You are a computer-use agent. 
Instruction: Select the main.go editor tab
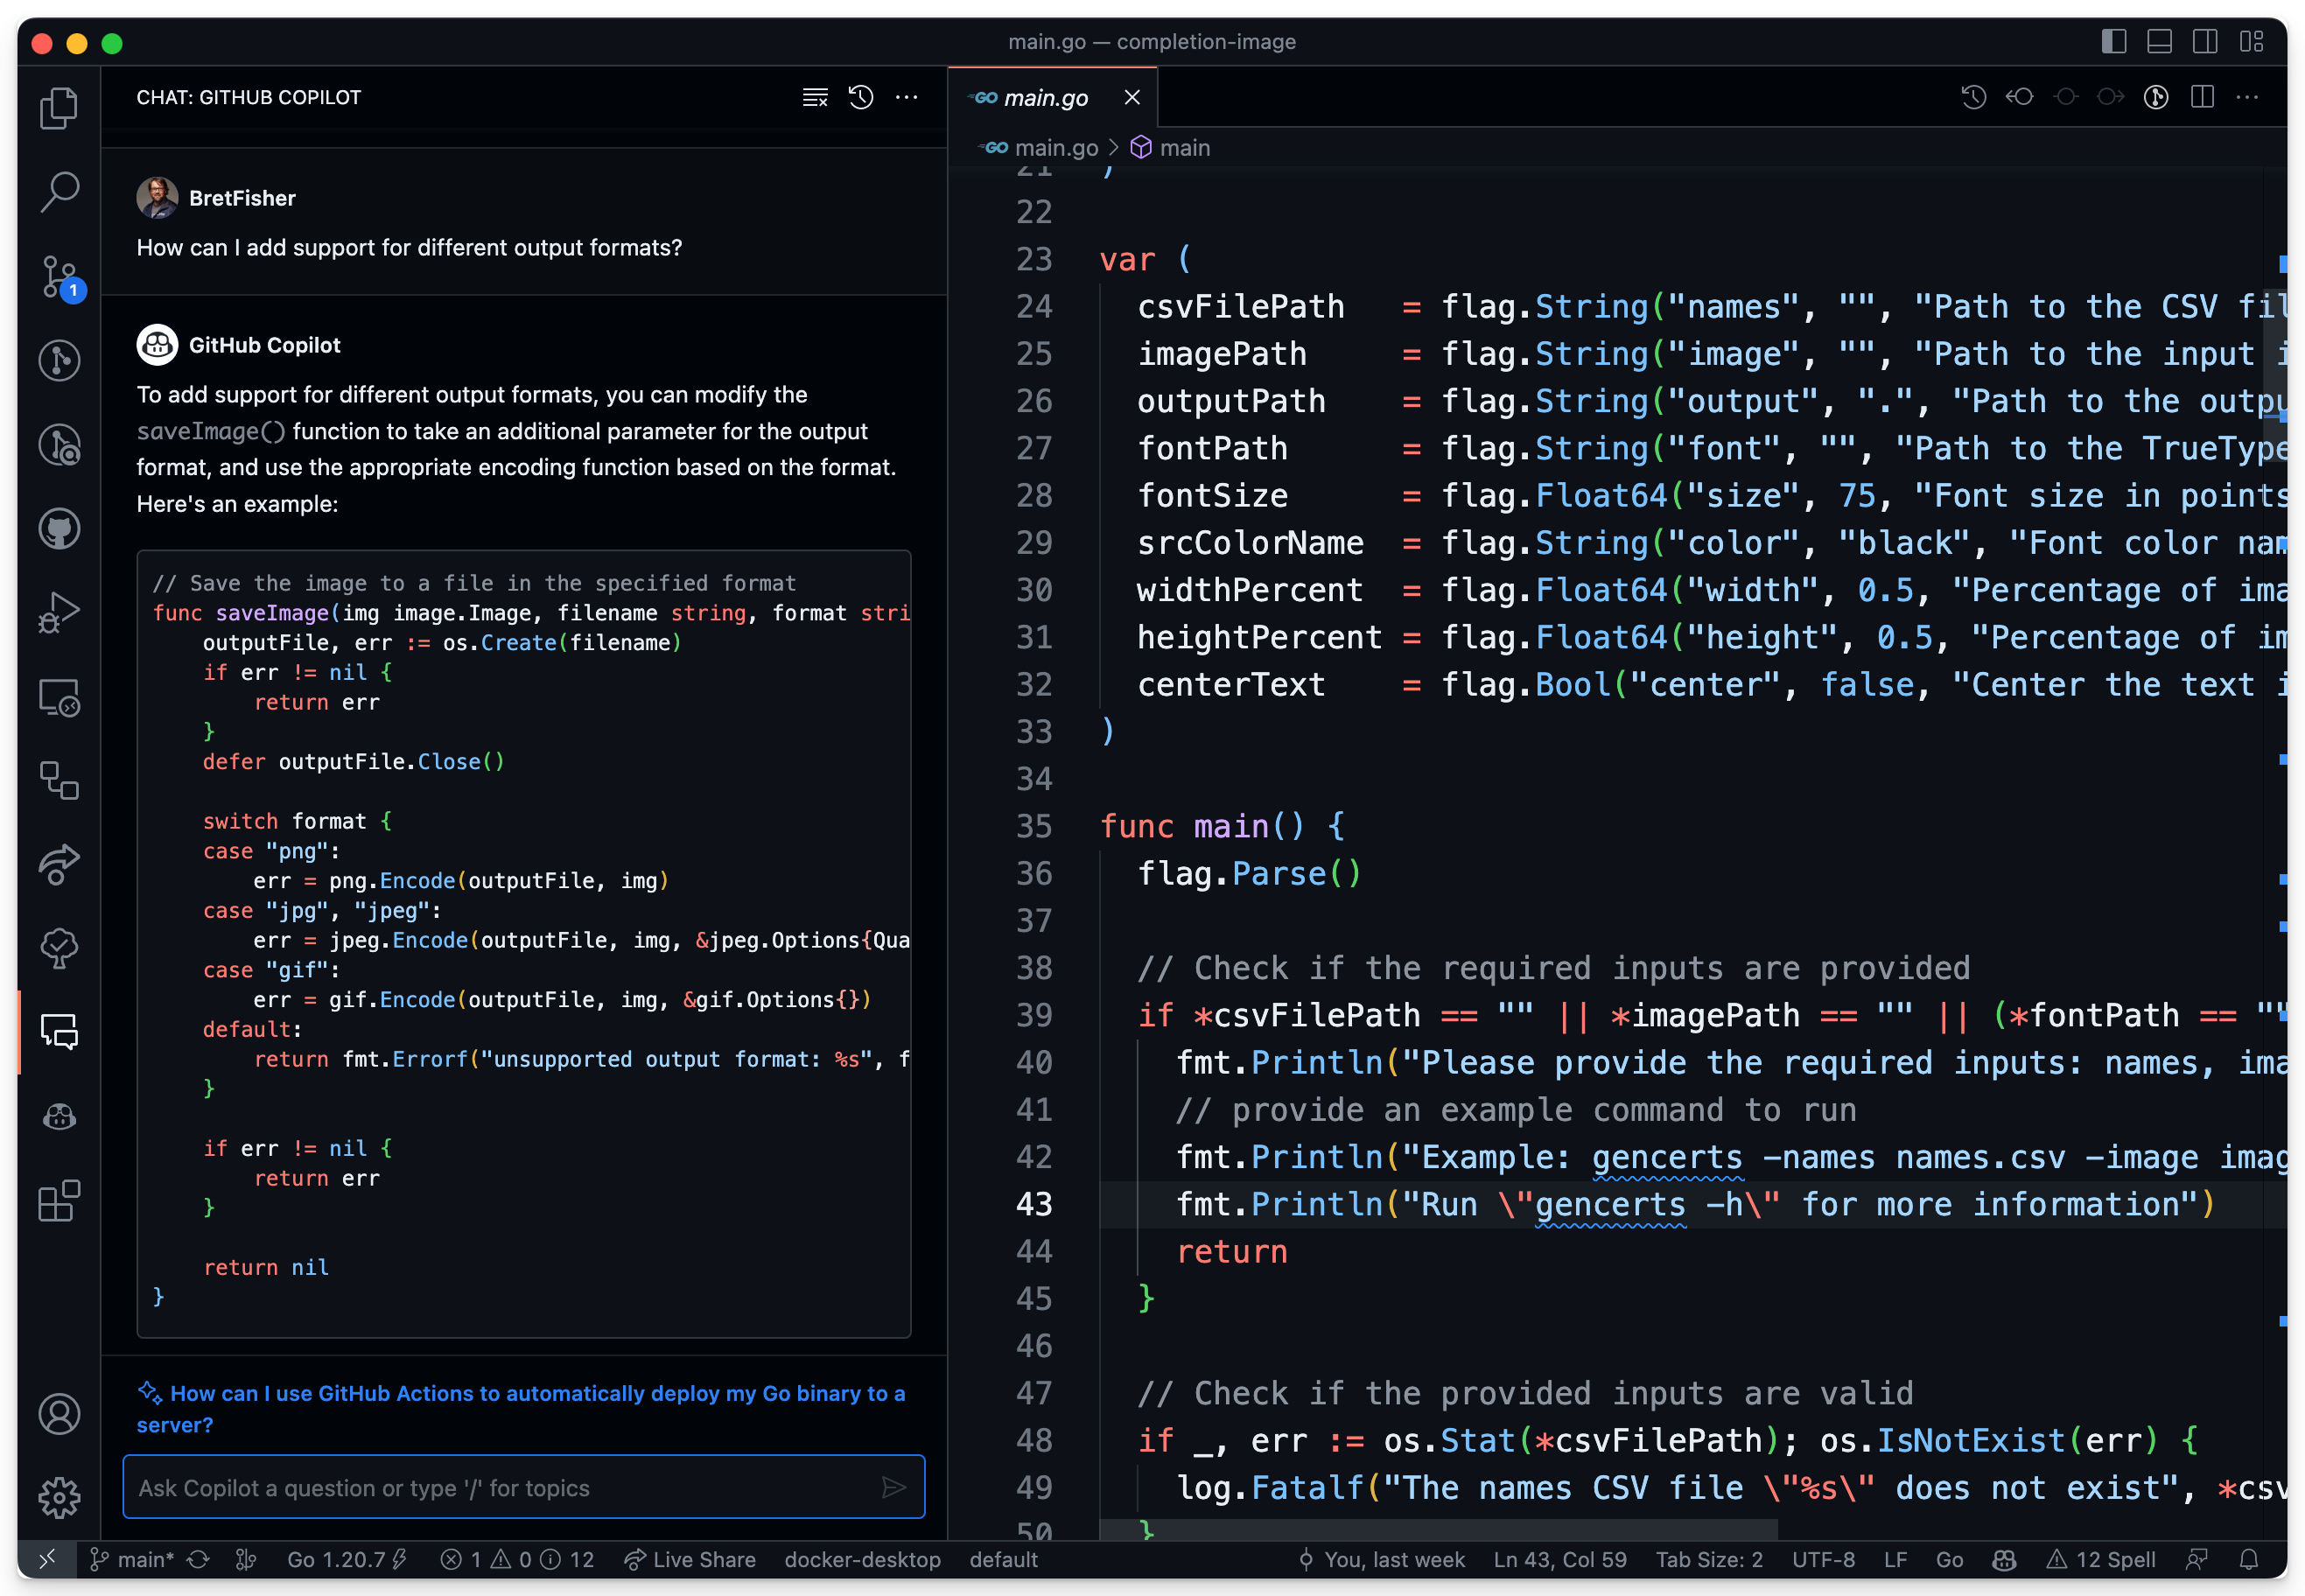pos(1045,97)
